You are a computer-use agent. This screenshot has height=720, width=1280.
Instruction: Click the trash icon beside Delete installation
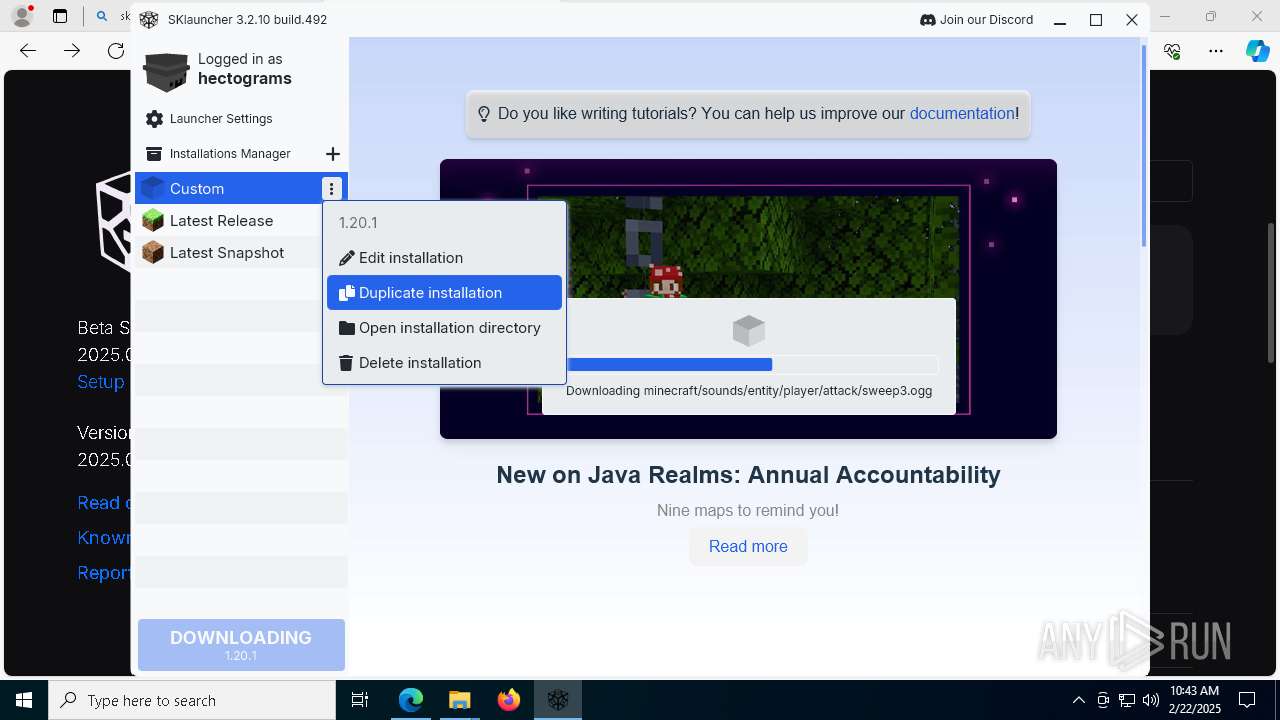pyautogui.click(x=347, y=363)
